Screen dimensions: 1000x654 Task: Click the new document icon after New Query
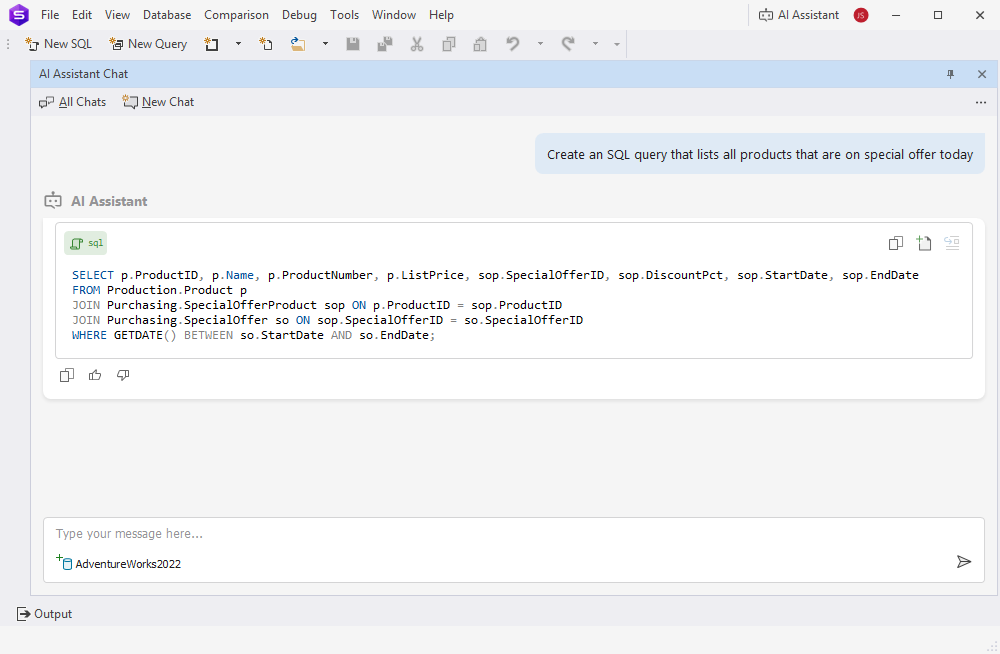coord(211,44)
